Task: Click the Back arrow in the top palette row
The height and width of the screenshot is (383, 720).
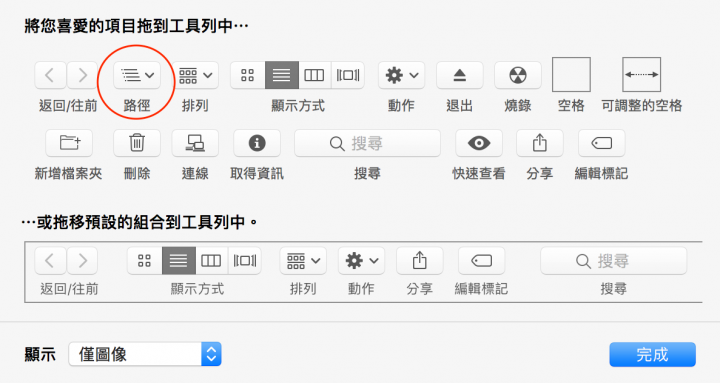Action: tap(51, 75)
